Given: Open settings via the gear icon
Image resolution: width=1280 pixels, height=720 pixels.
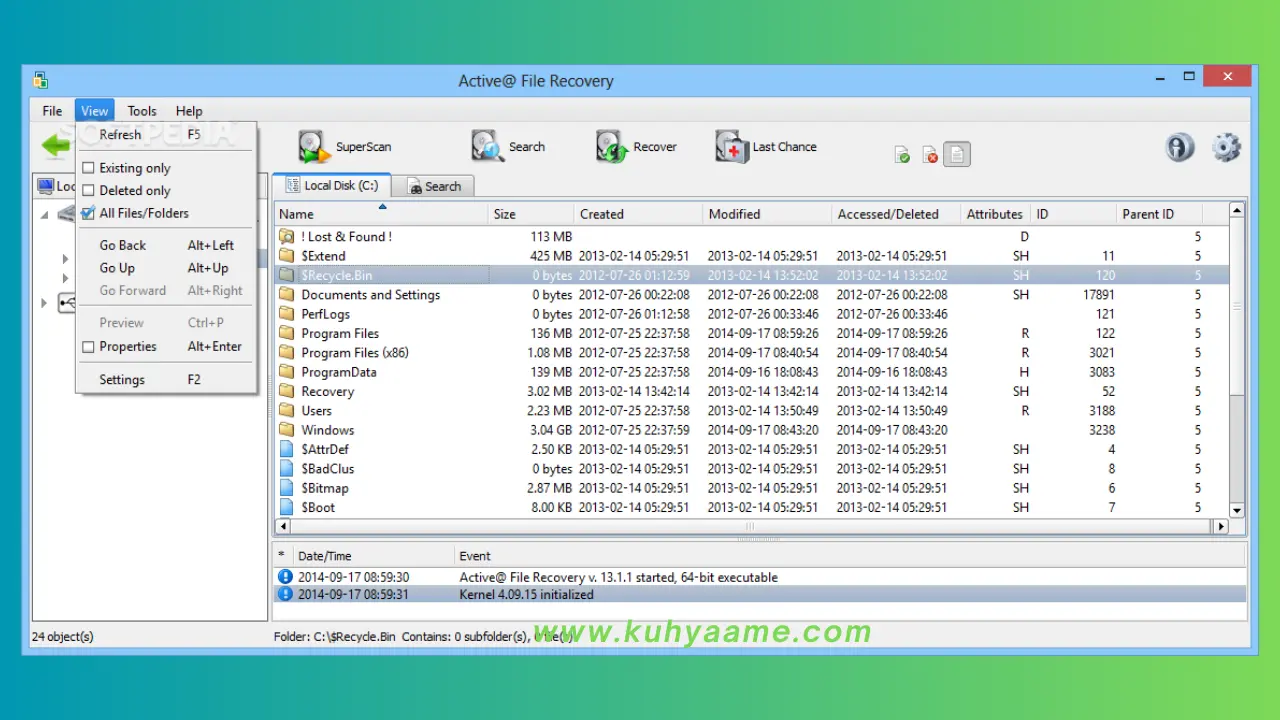Looking at the screenshot, I should click(1226, 147).
